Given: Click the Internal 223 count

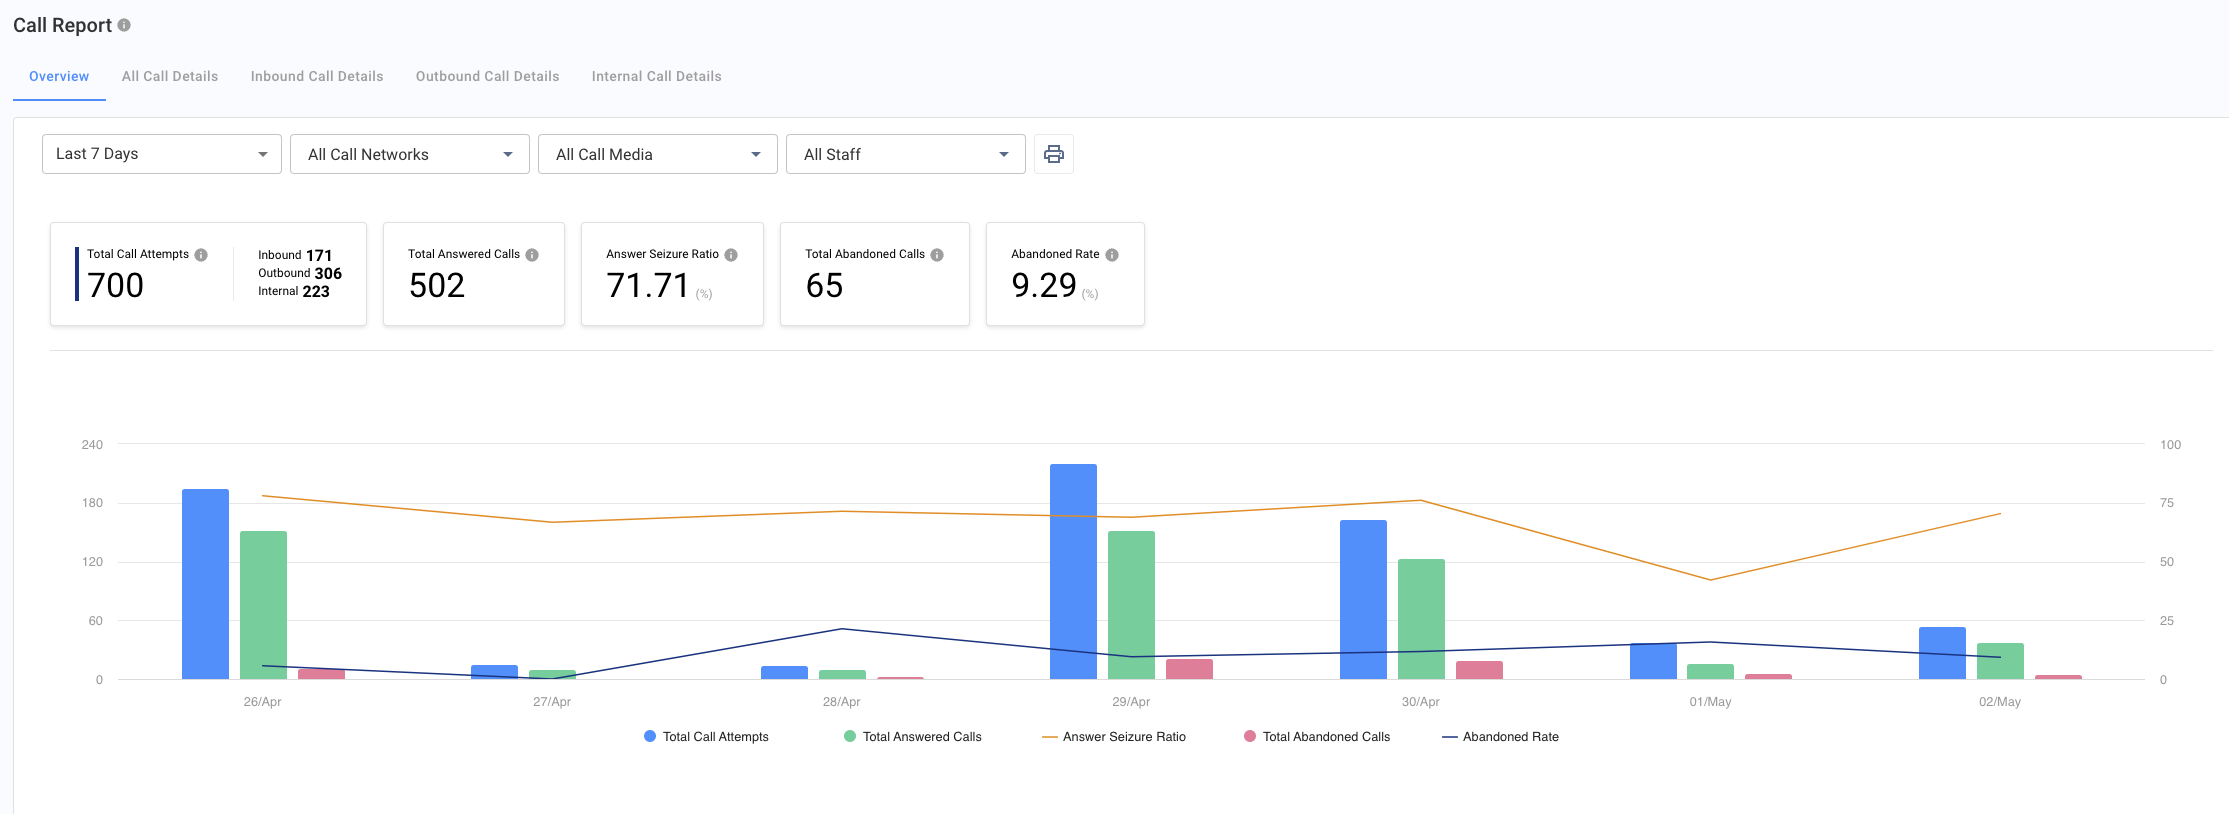Looking at the screenshot, I should (x=294, y=291).
